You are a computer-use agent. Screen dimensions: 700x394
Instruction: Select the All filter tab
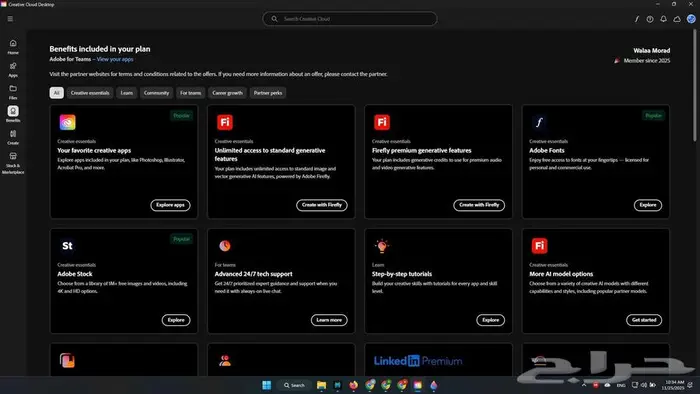click(57, 93)
